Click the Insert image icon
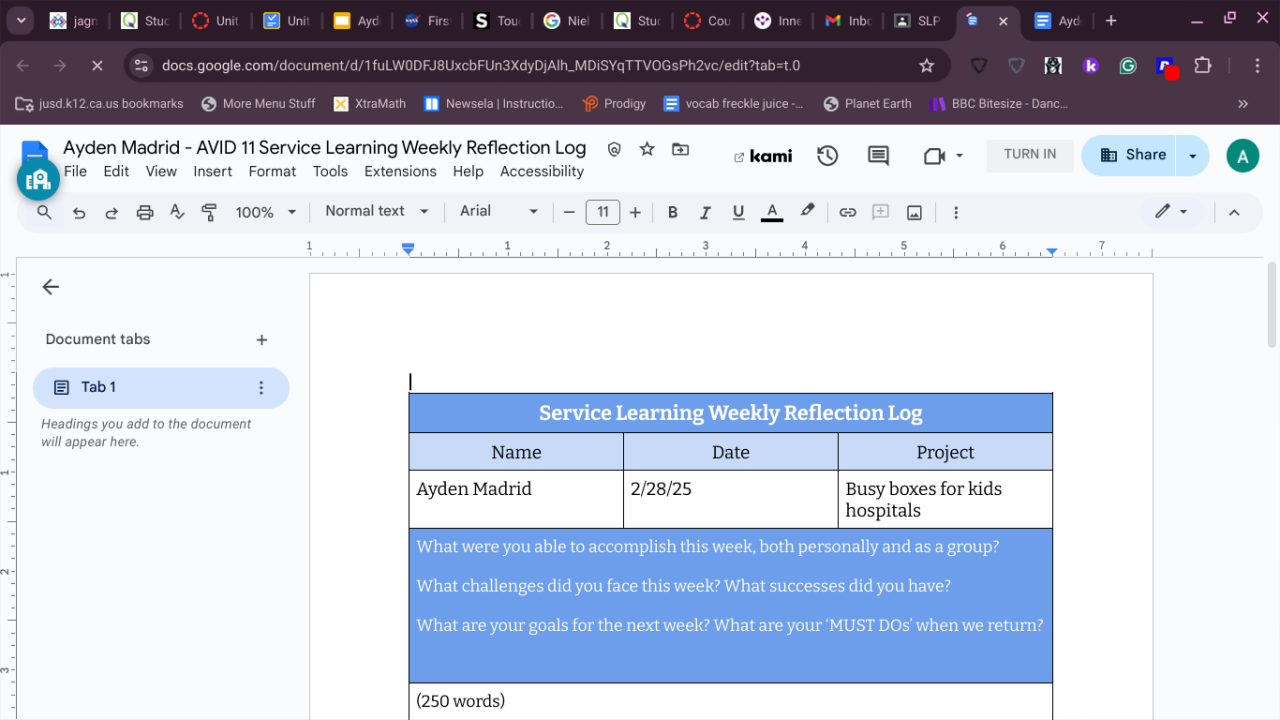 coord(914,212)
